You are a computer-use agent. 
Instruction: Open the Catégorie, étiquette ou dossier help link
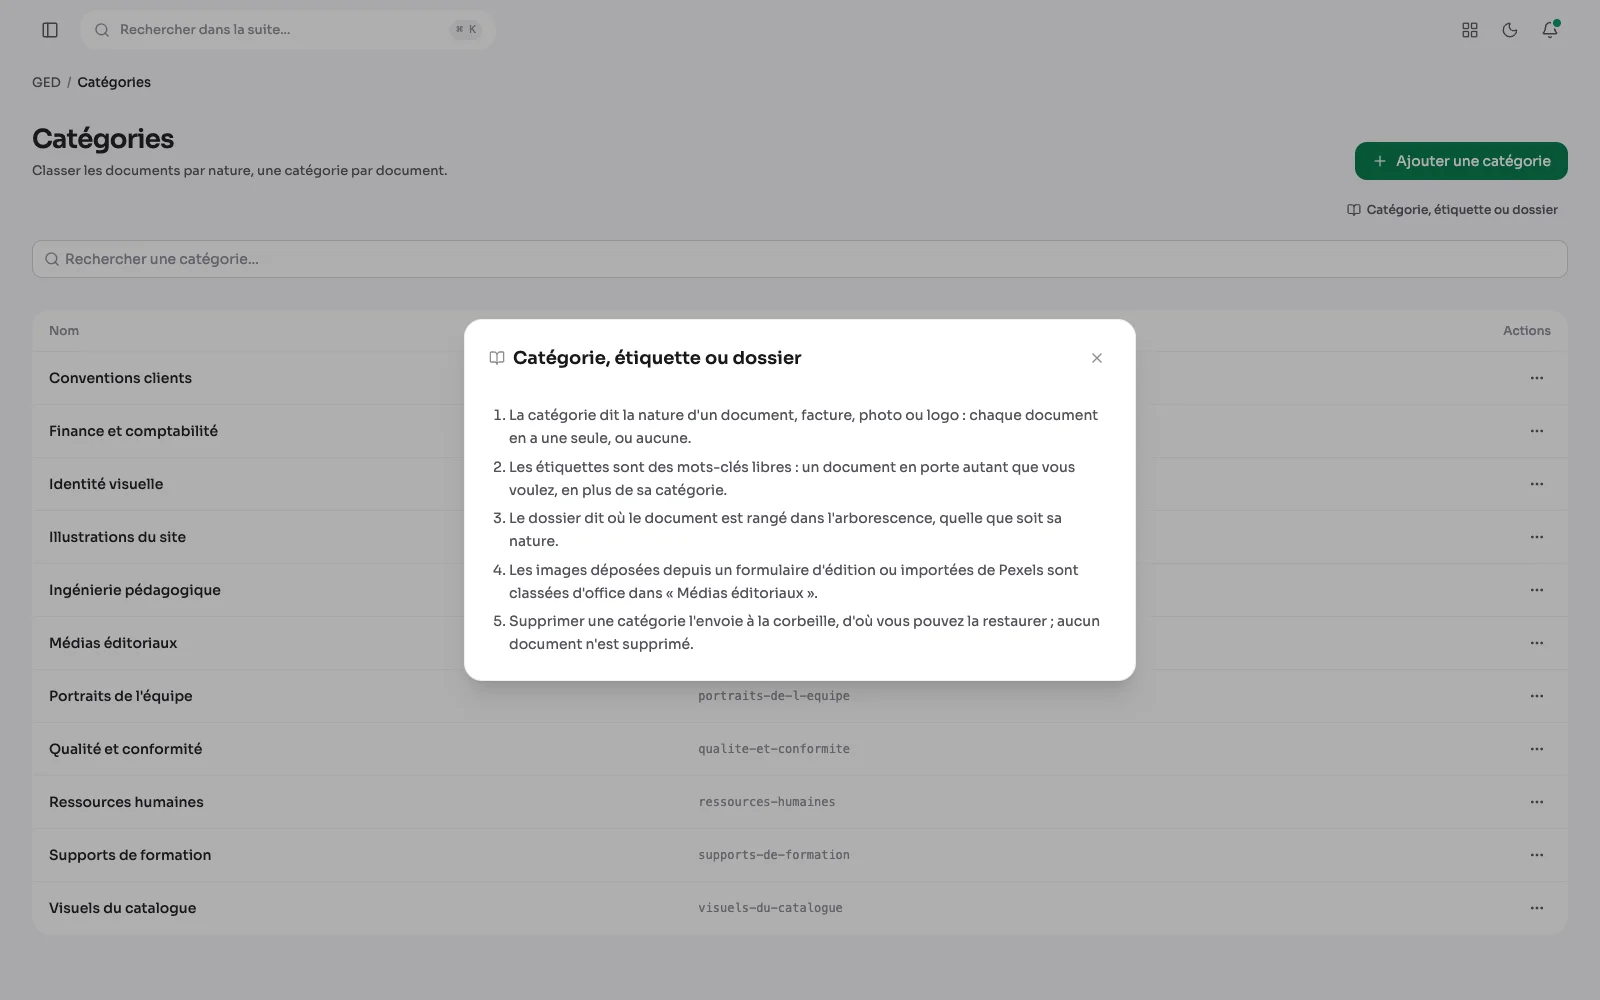pyautogui.click(x=1452, y=210)
